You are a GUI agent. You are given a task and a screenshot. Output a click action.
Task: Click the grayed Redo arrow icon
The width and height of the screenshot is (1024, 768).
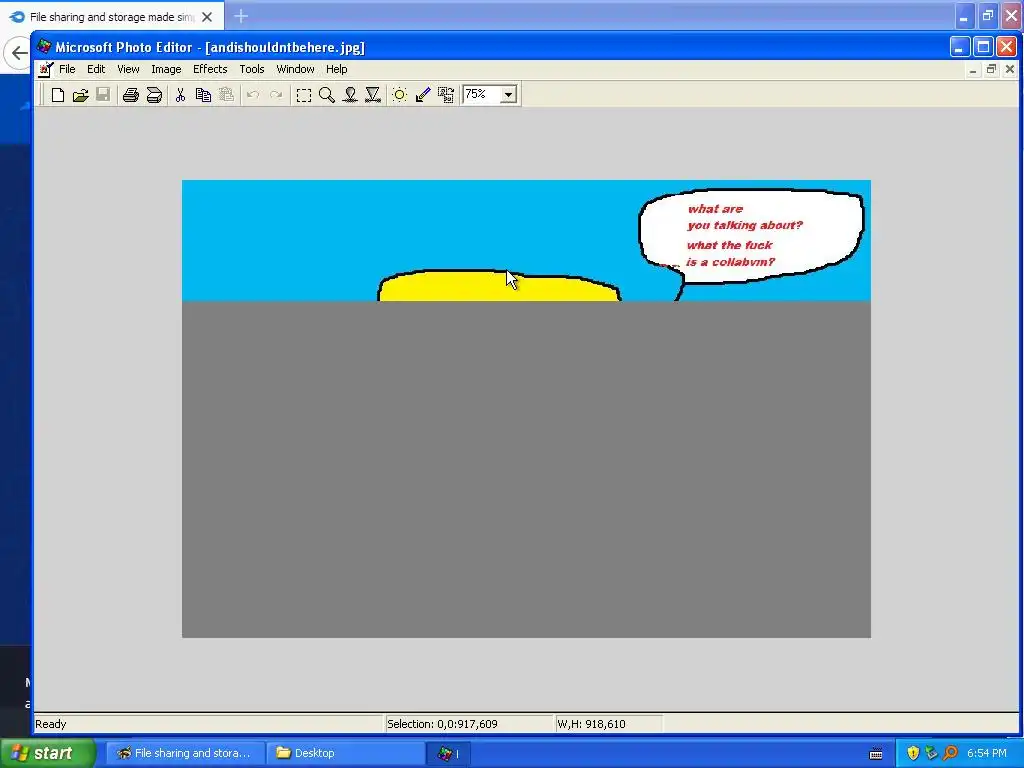[x=276, y=95]
